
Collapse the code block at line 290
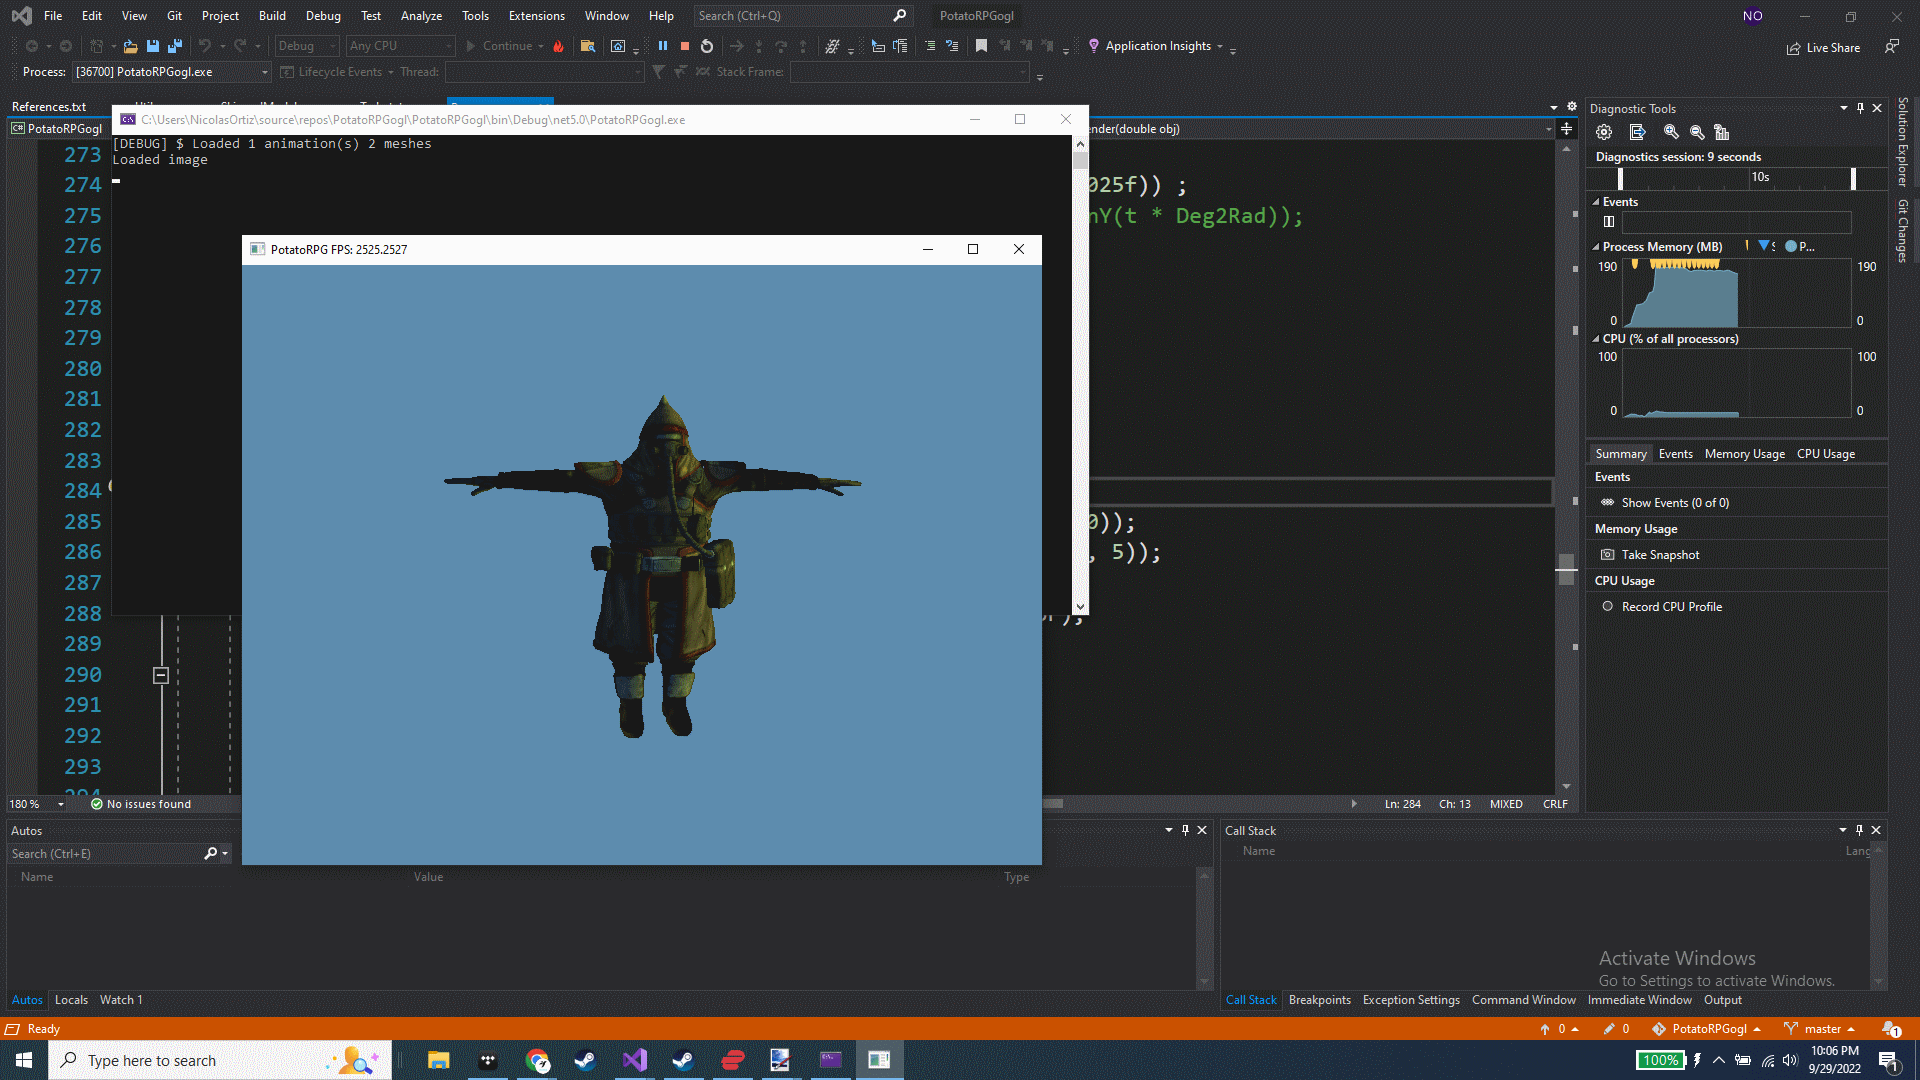click(160, 676)
